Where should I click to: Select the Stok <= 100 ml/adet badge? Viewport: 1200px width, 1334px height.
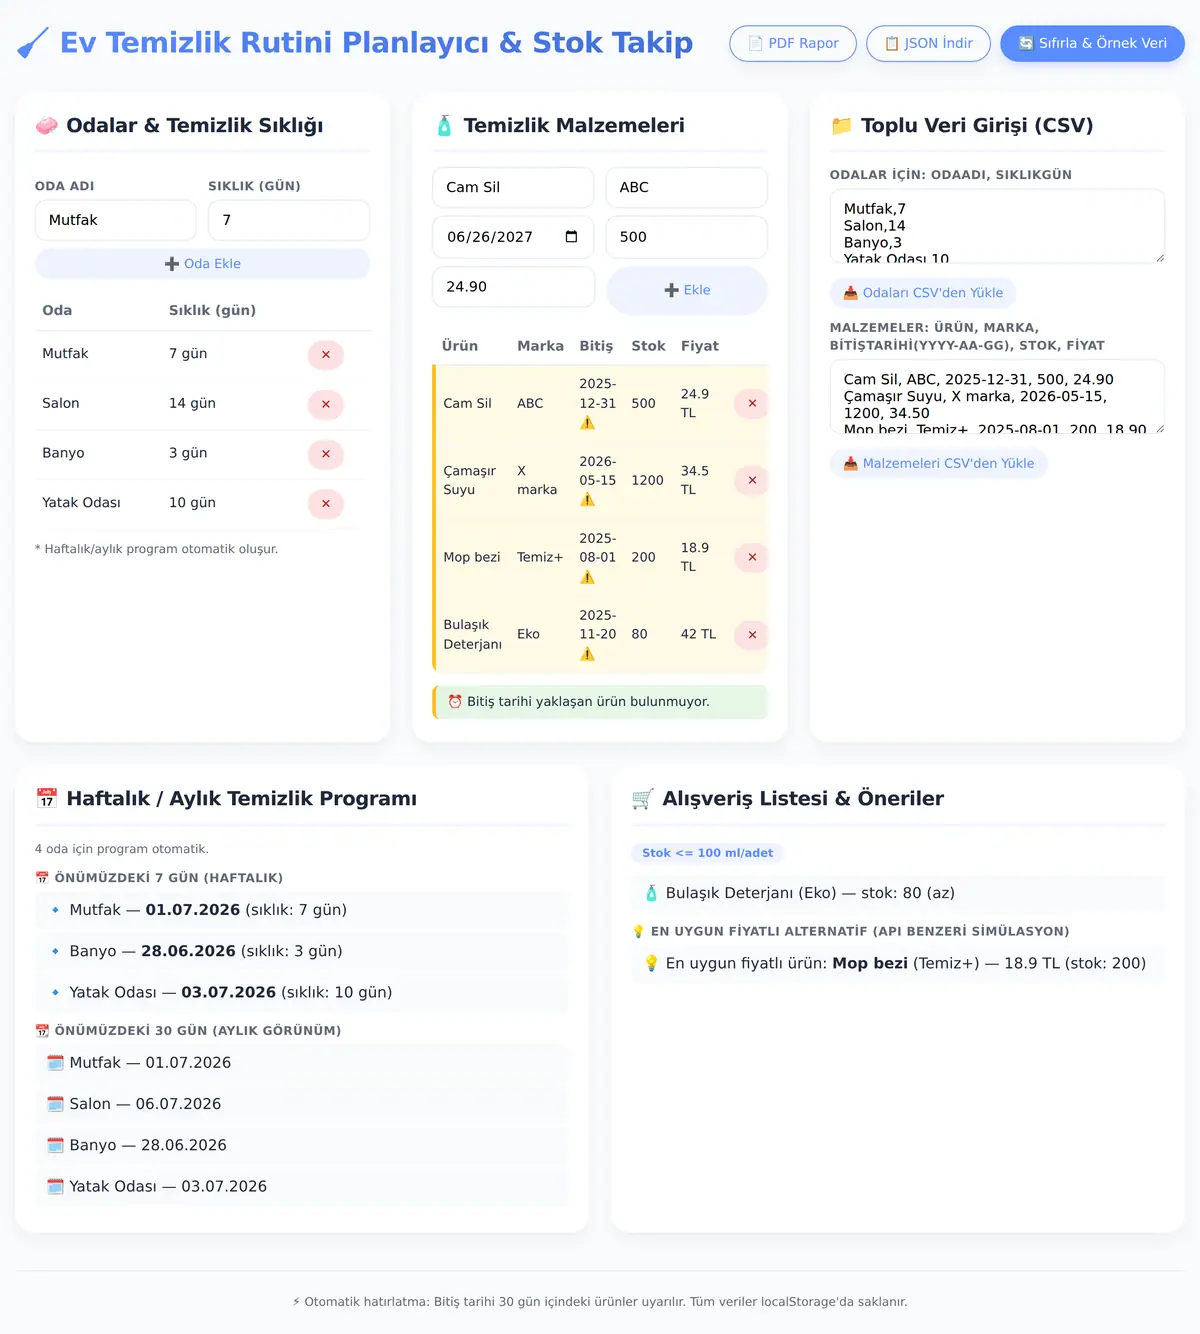(707, 853)
